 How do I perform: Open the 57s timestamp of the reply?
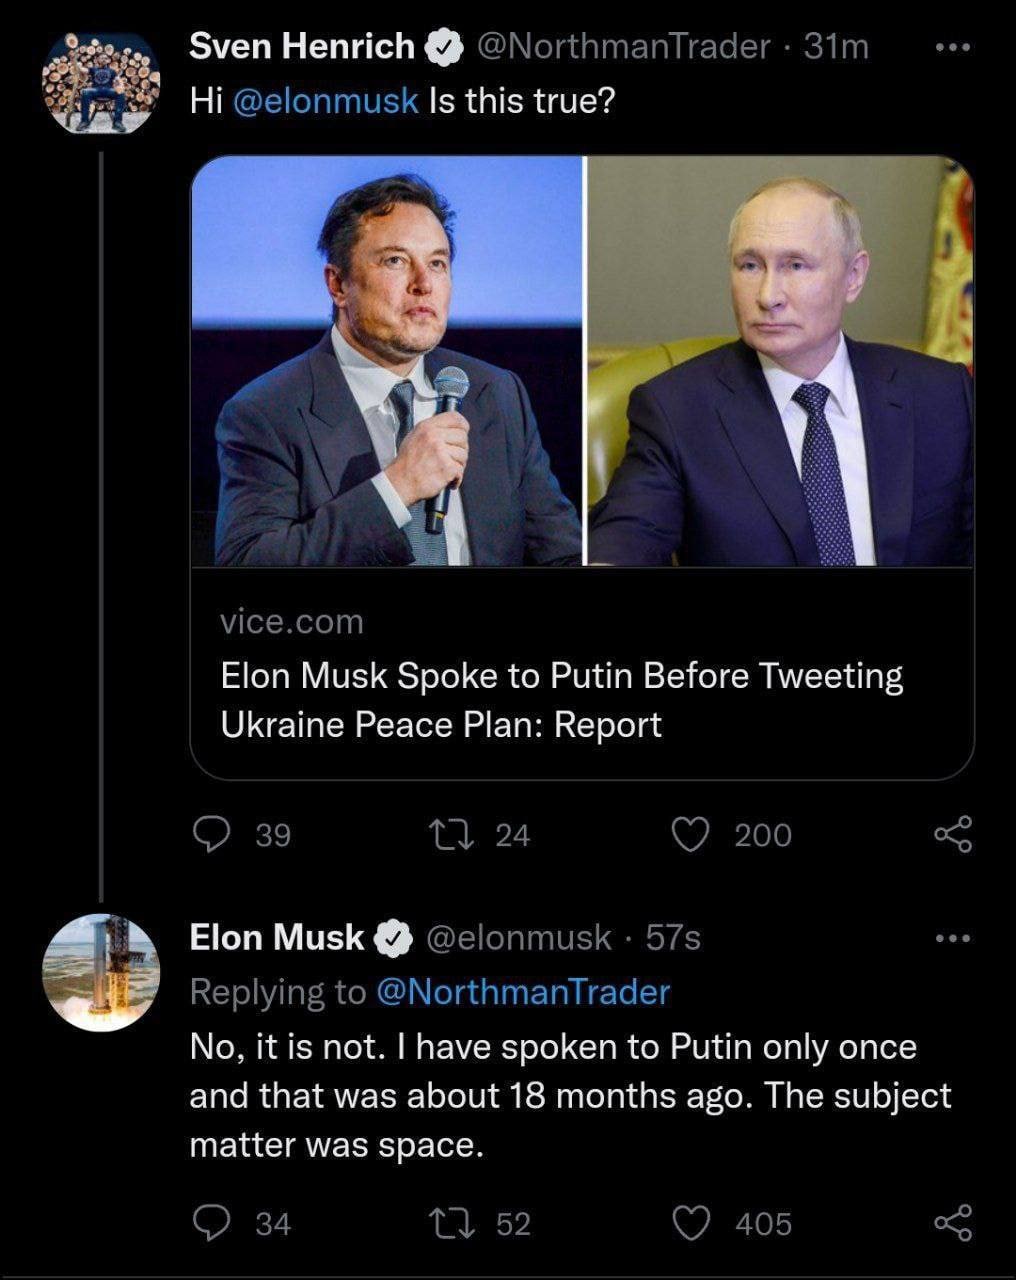pyautogui.click(x=673, y=937)
